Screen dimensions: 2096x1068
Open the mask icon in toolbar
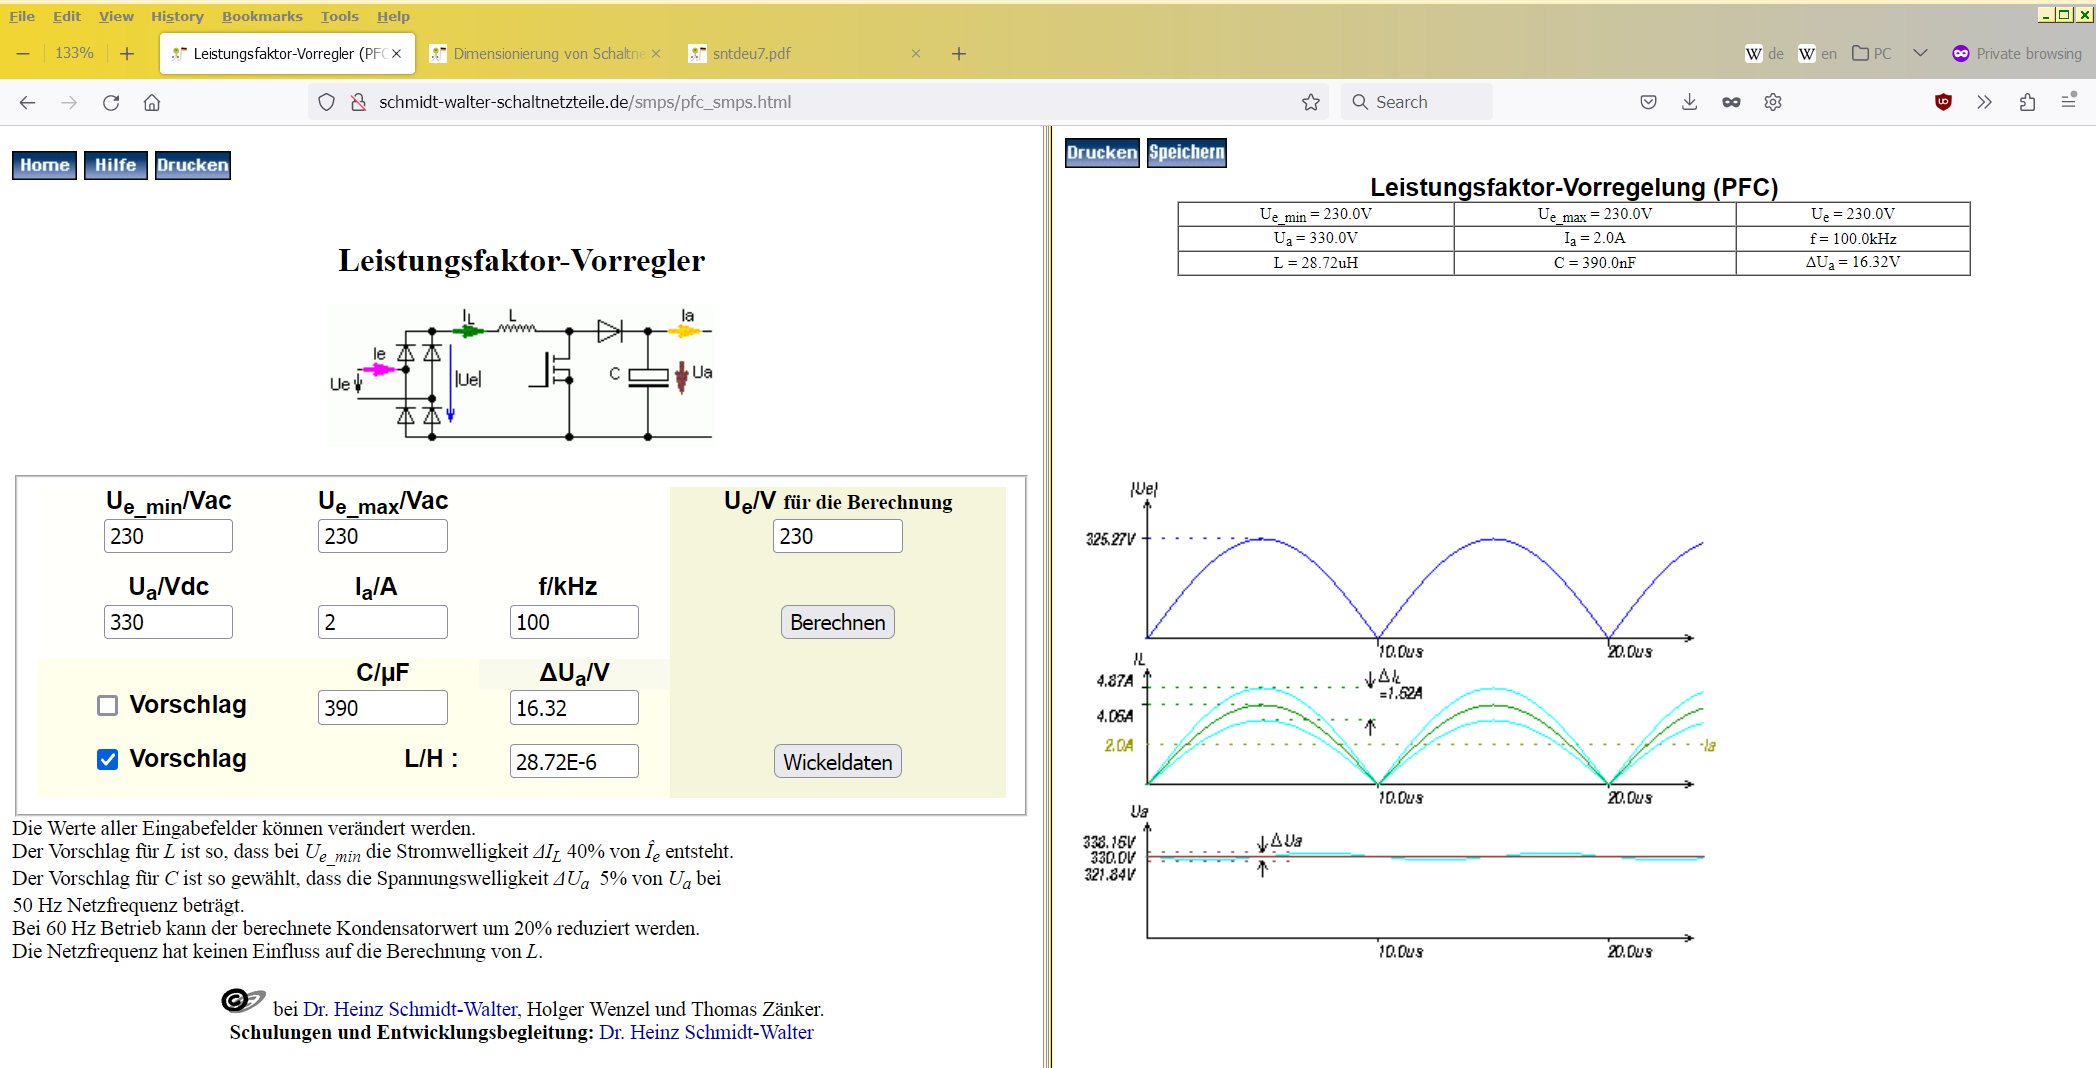point(1731,102)
